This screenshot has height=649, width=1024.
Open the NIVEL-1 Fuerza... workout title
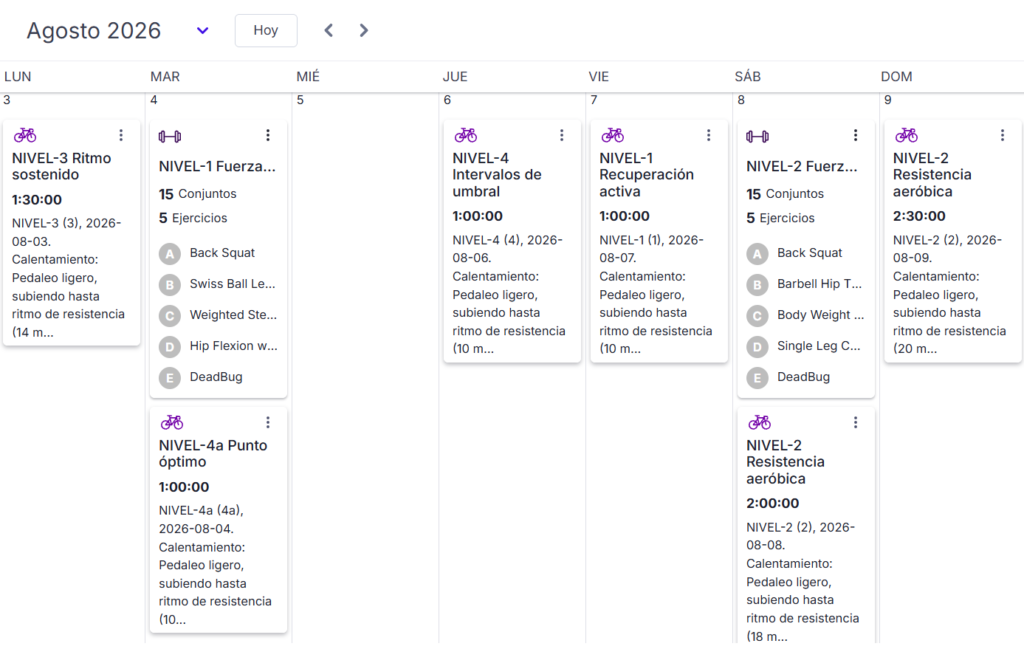tap(217, 166)
